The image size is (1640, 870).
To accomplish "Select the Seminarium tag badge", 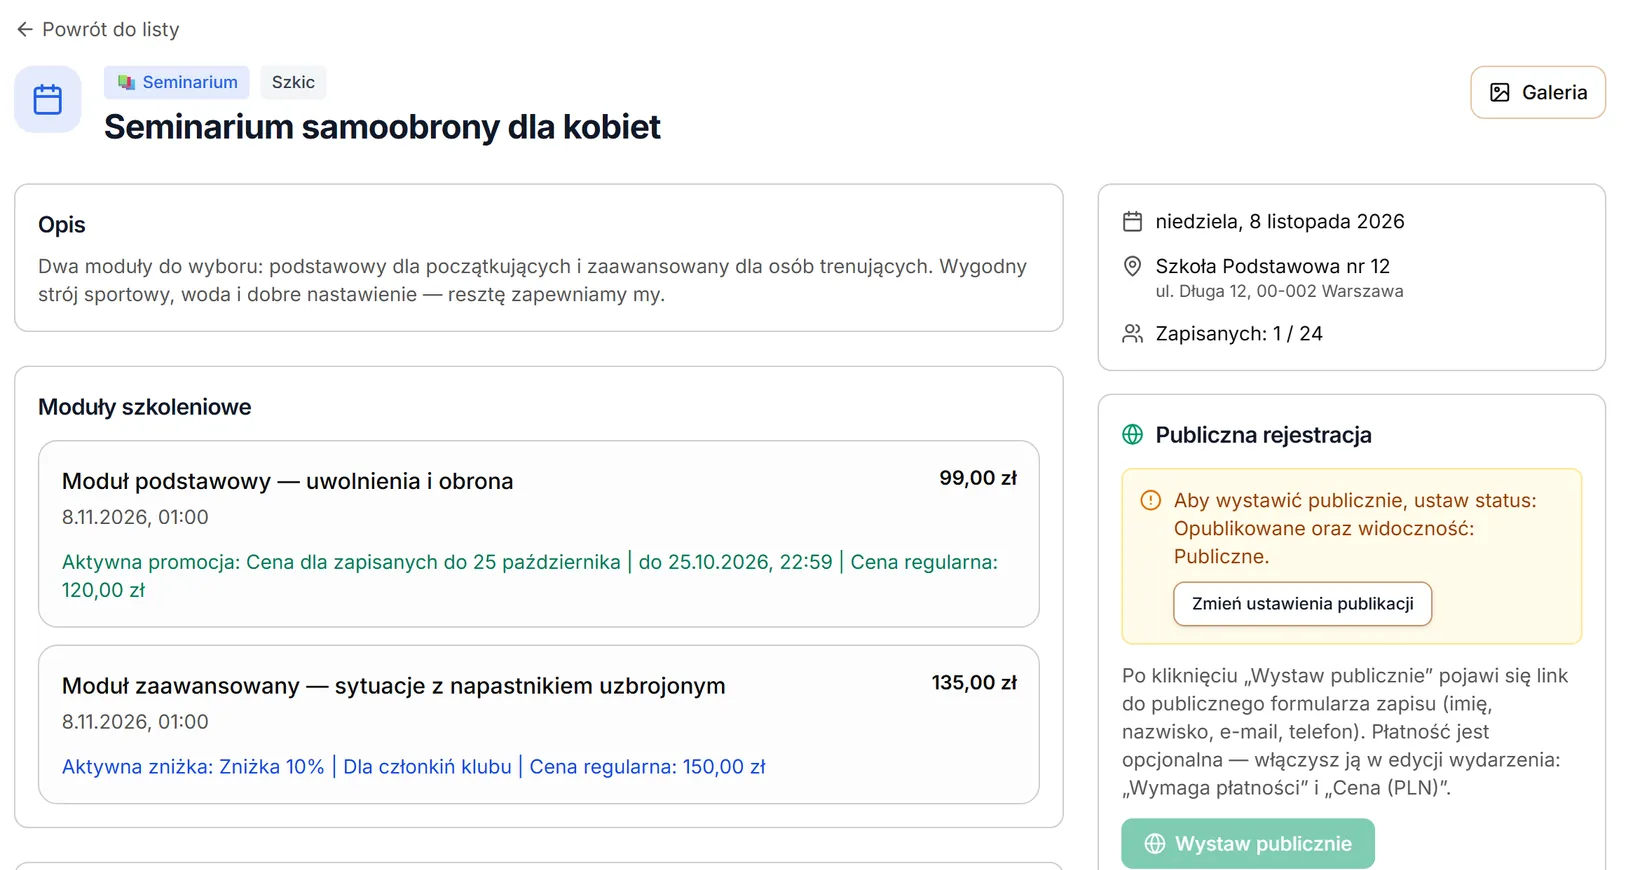I will click(177, 82).
